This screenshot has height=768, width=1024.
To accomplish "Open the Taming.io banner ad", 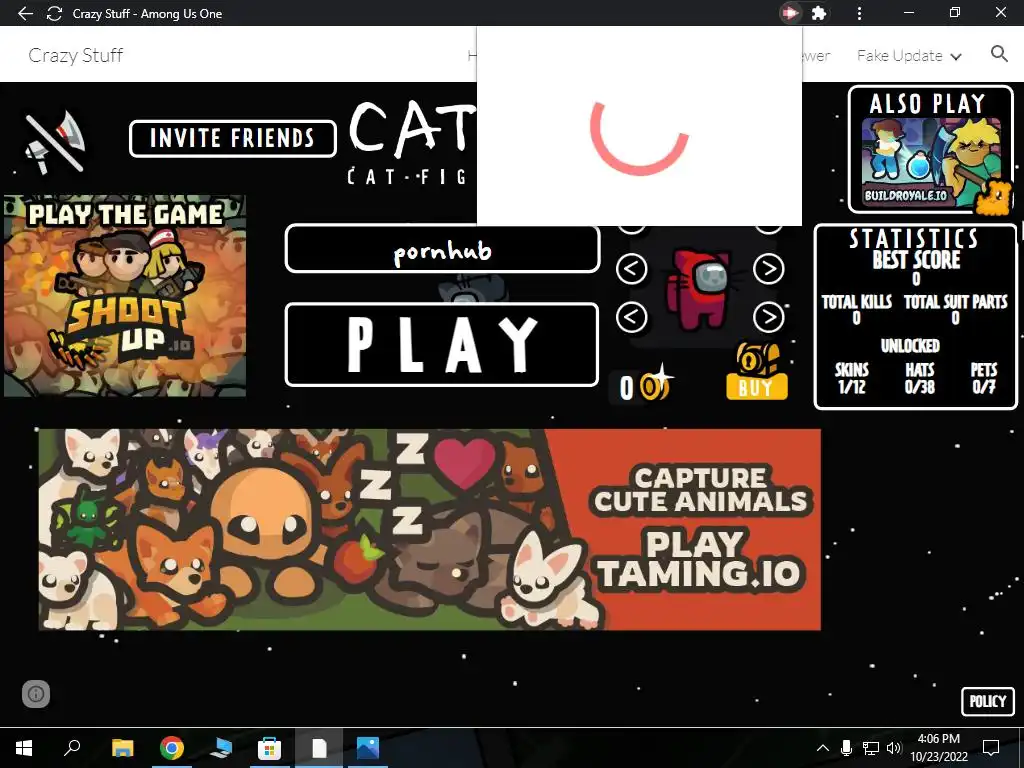I will pyautogui.click(x=430, y=530).
